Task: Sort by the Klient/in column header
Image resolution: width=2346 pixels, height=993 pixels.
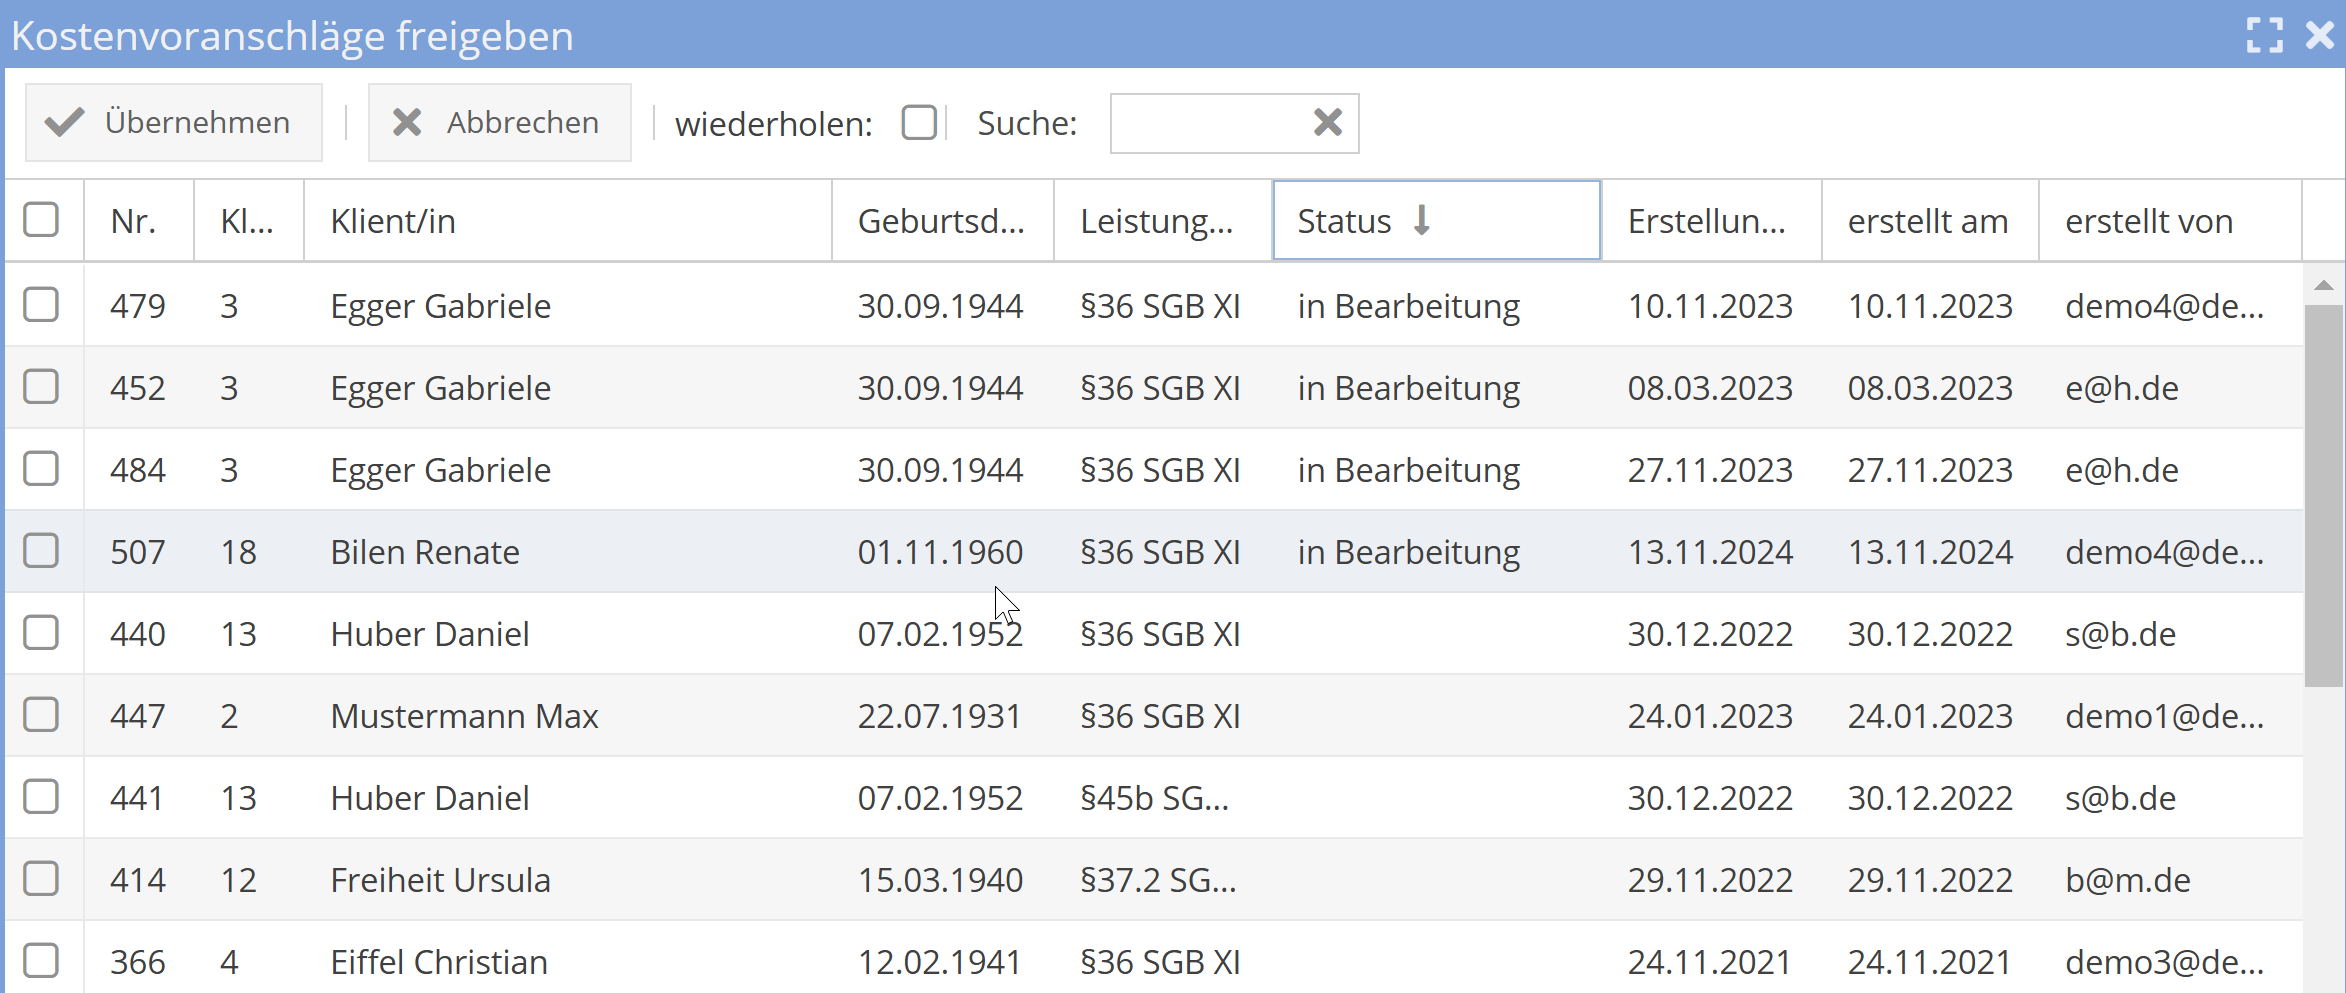Action: point(393,220)
